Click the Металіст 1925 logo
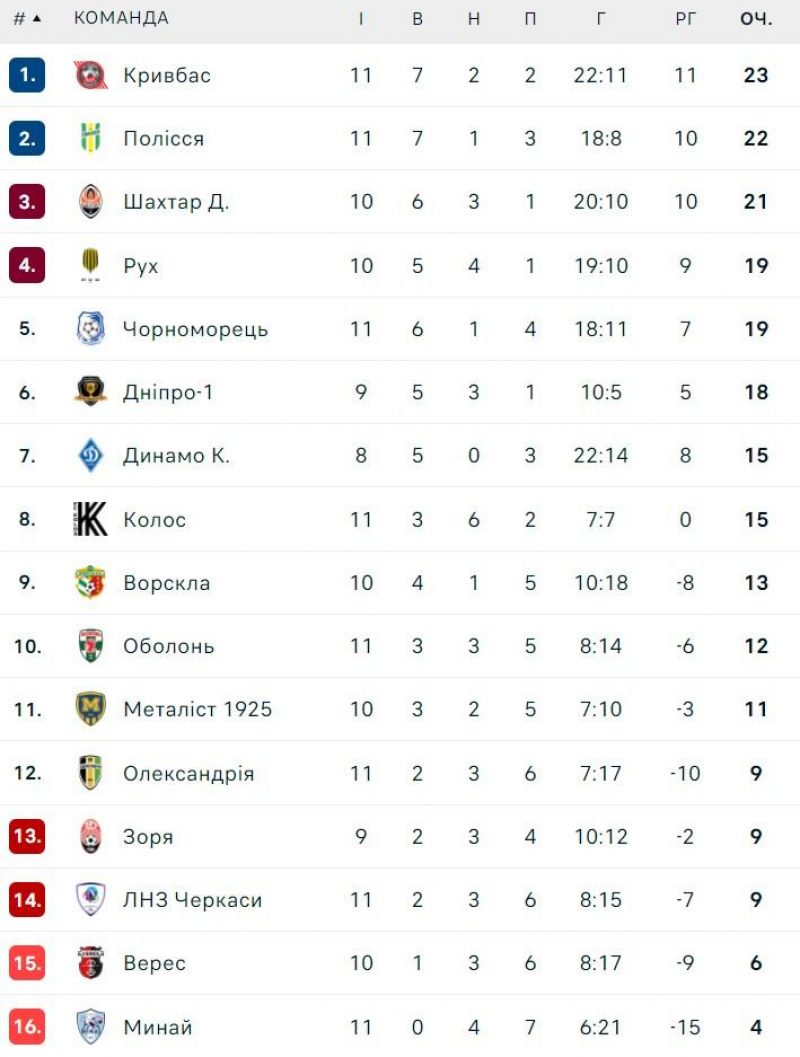The width and height of the screenshot is (800, 1057). [90, 709]
